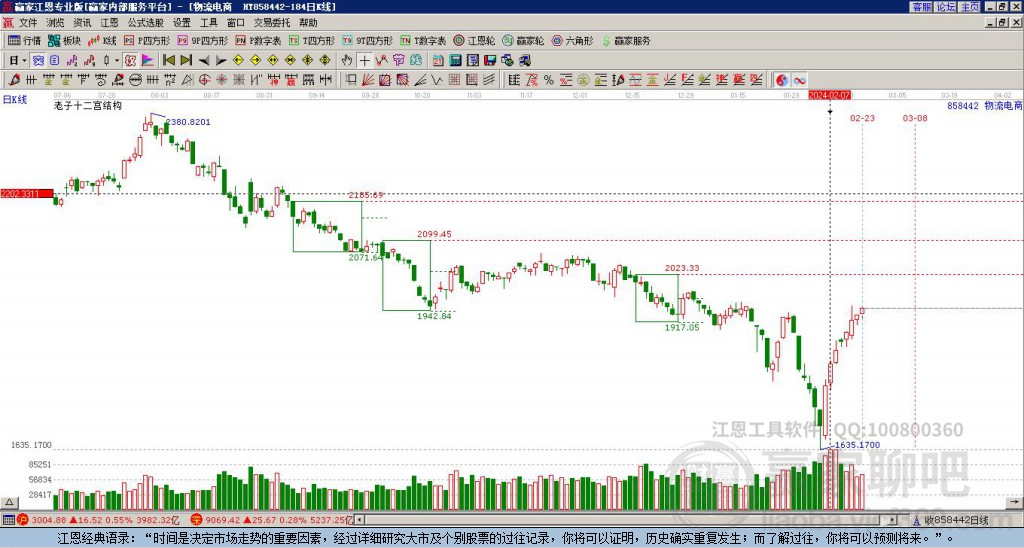Screen dimensions: 1024x548
Task: Open the 交易委托 menu
Action: coord(272,23)
